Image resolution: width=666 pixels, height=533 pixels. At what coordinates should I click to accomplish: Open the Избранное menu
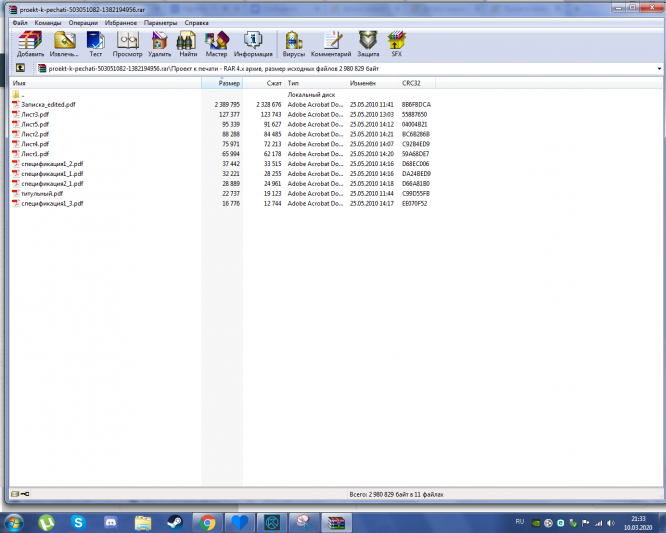[121, 23]
